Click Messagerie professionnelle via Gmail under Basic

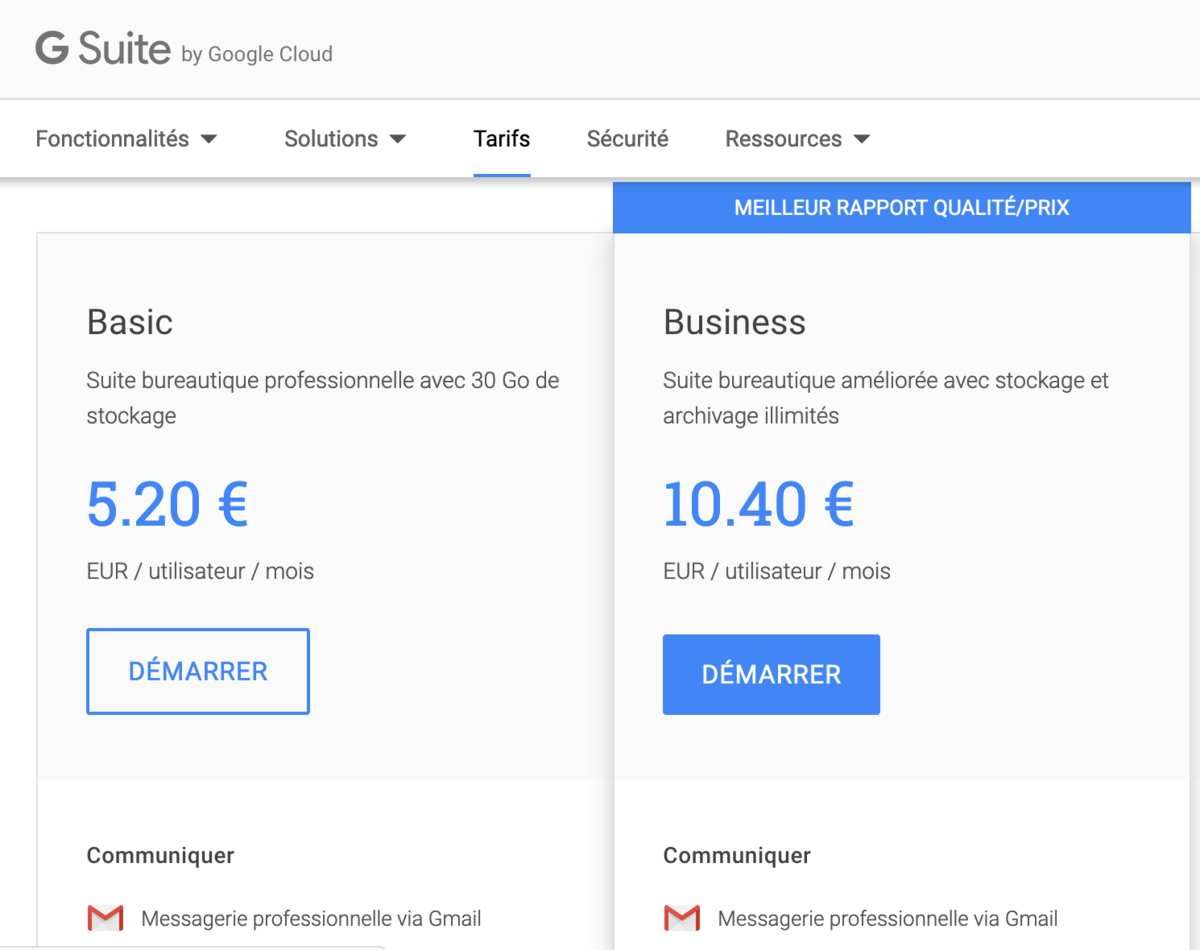coord(311,918)
